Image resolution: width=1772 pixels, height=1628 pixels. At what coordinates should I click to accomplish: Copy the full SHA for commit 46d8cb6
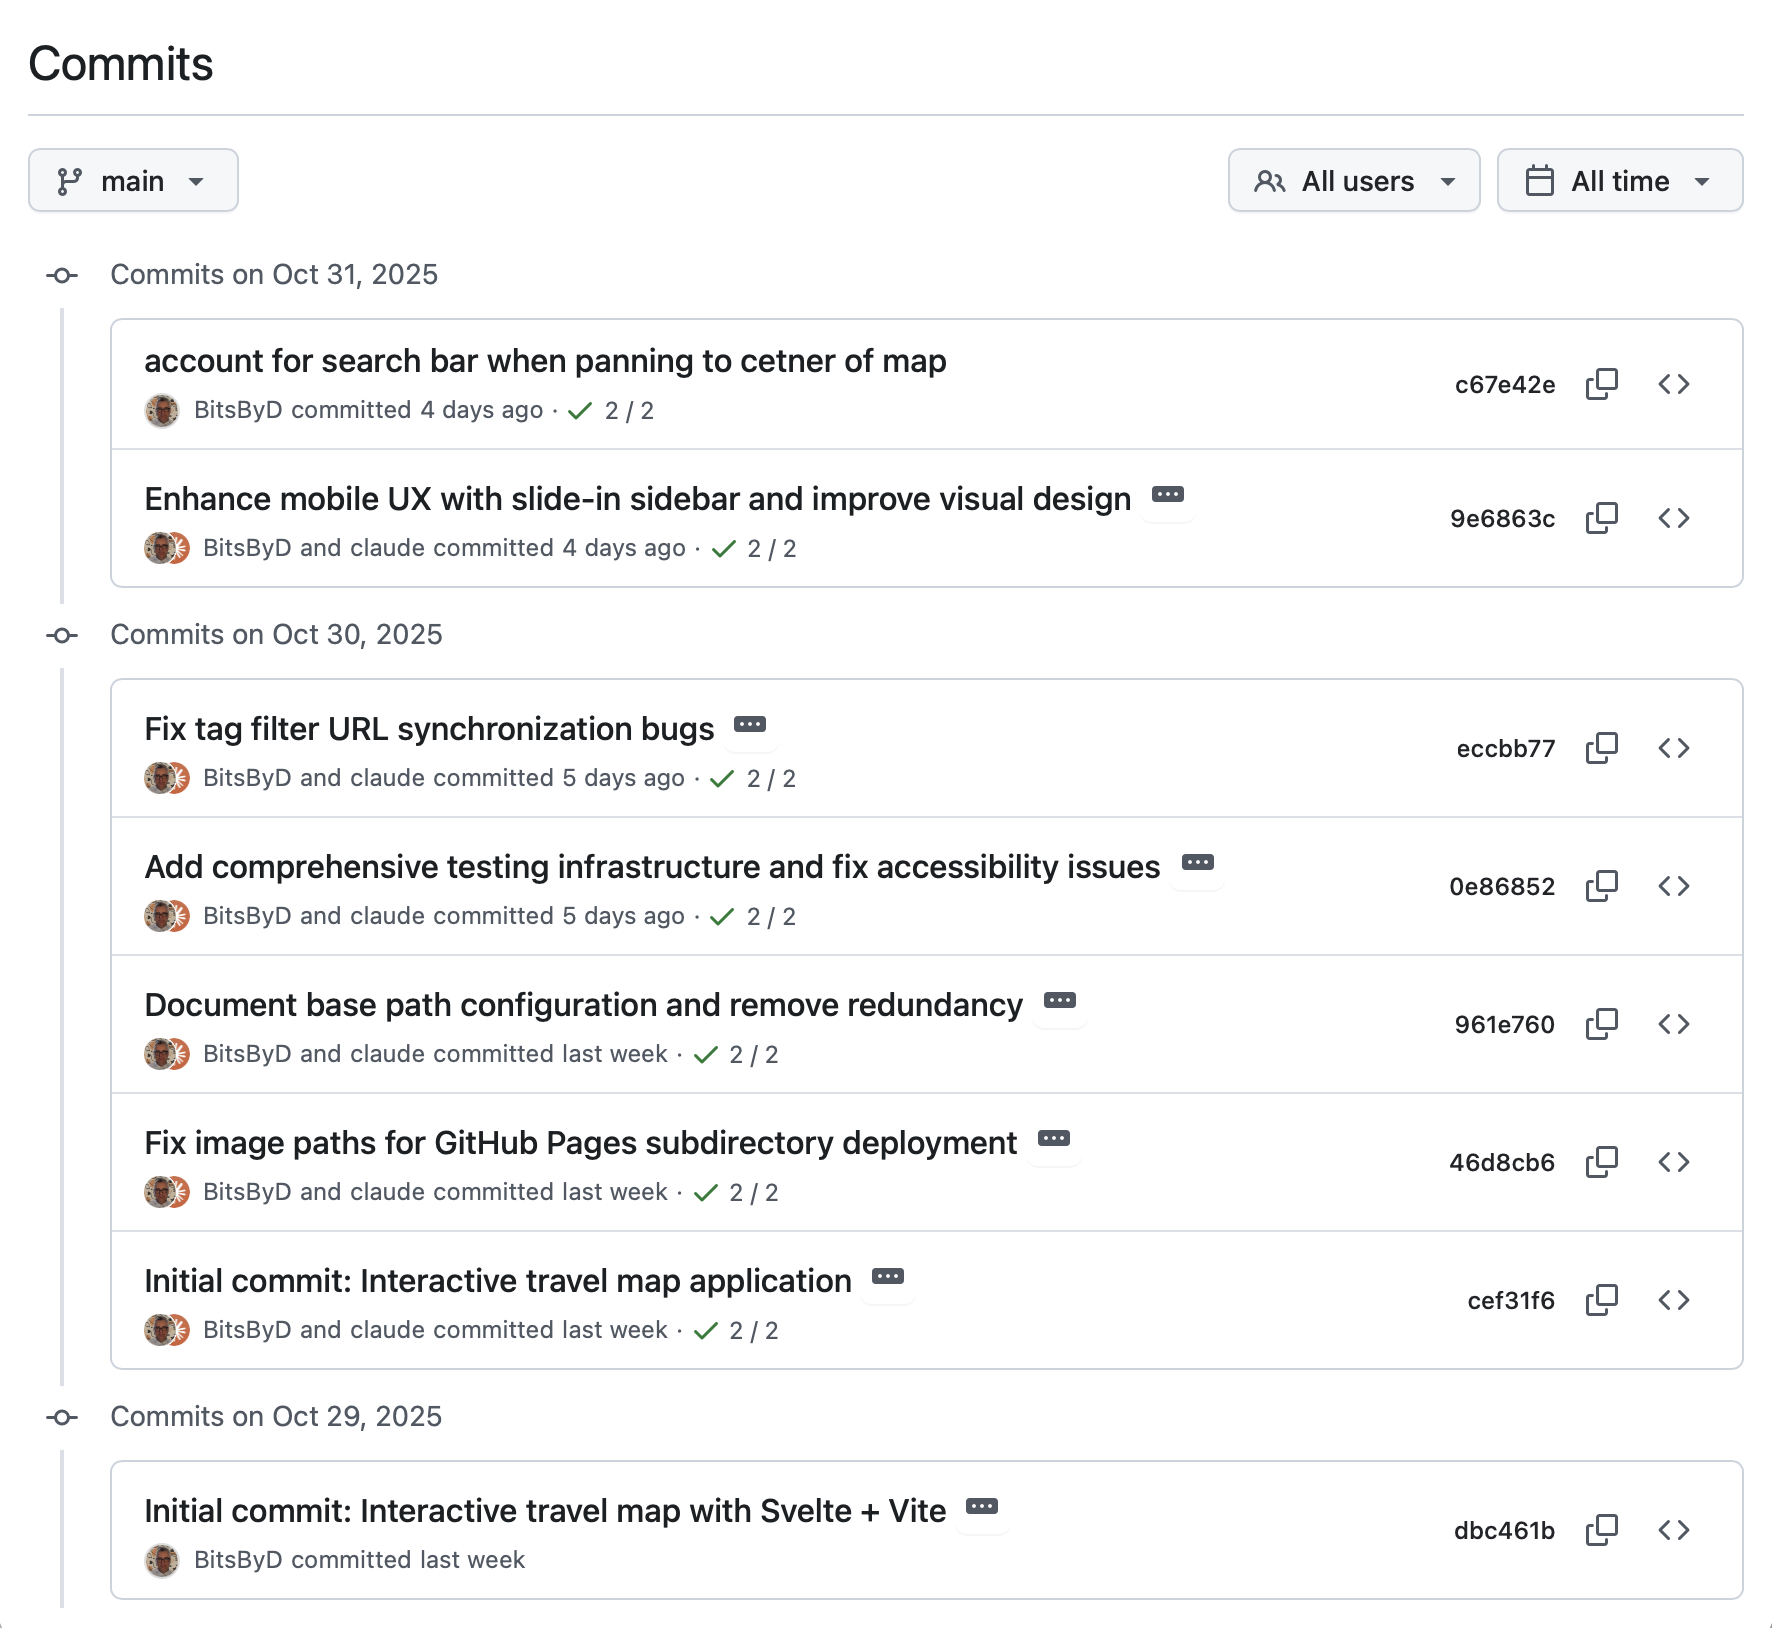pyautogui.click(x=1601, y=1162)
